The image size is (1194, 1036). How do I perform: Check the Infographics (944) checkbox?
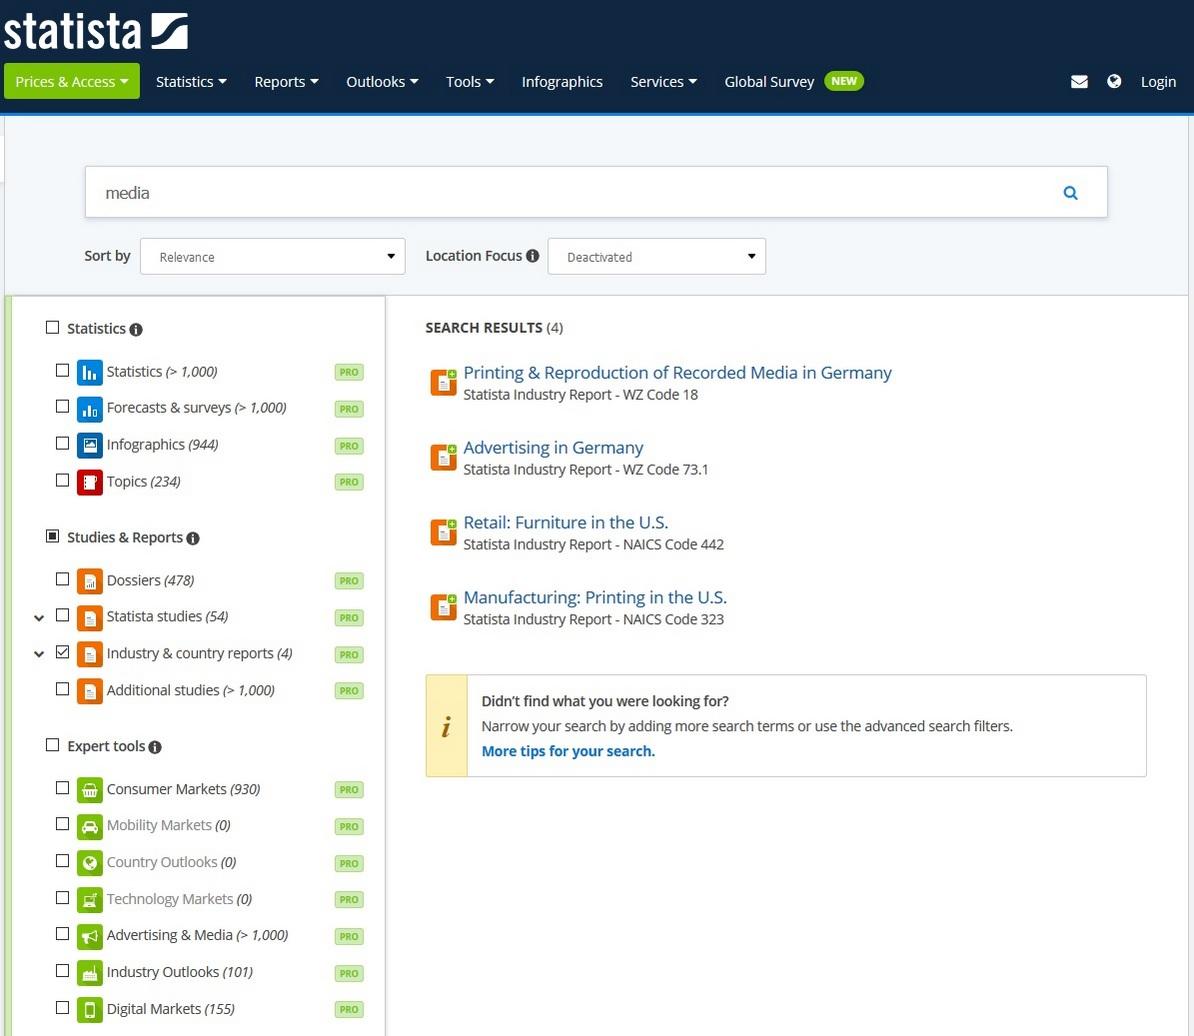click(62, 443)
